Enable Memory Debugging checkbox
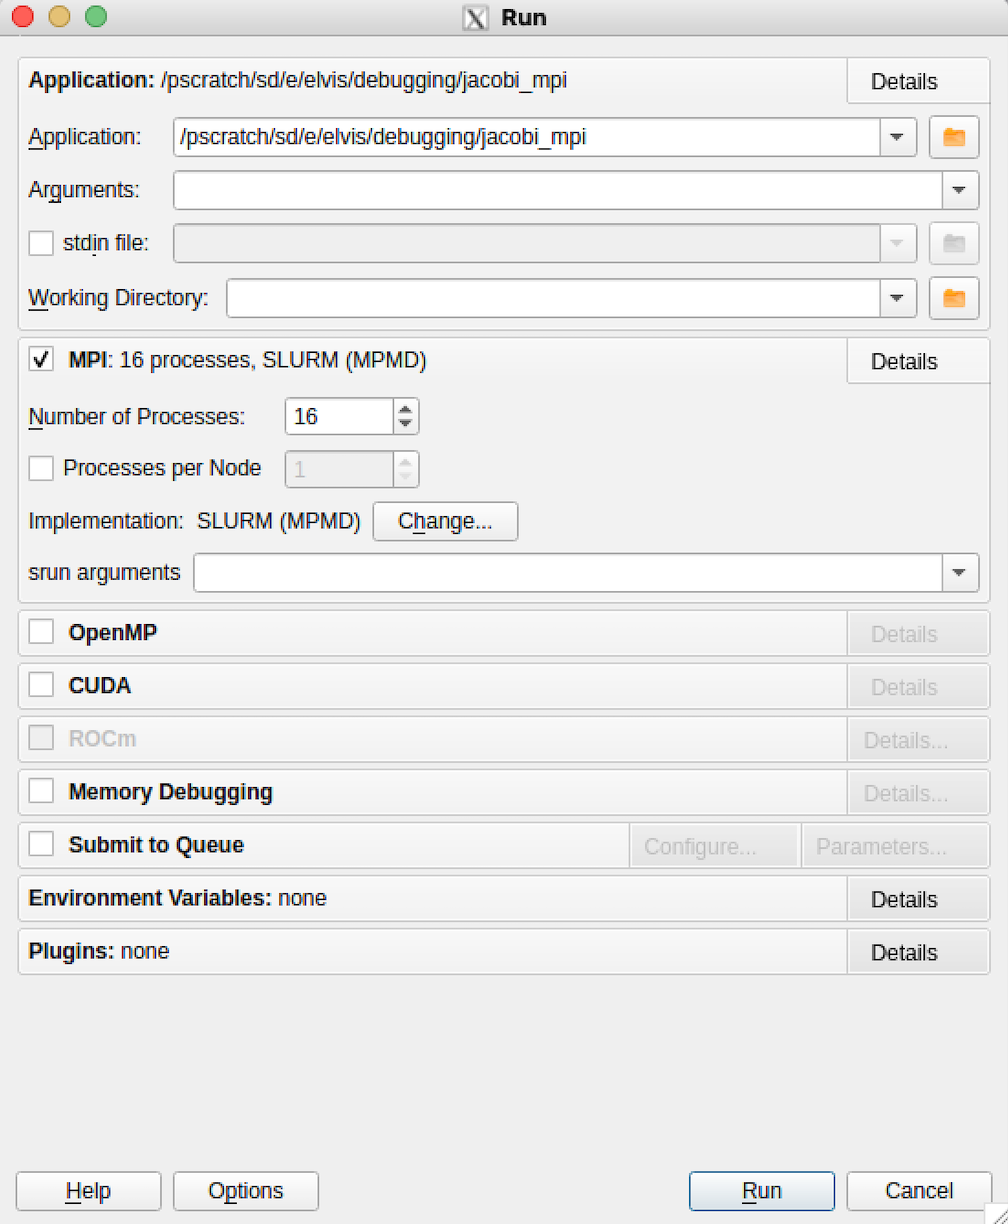The image size is (1008, 1224). coord(42,792)
